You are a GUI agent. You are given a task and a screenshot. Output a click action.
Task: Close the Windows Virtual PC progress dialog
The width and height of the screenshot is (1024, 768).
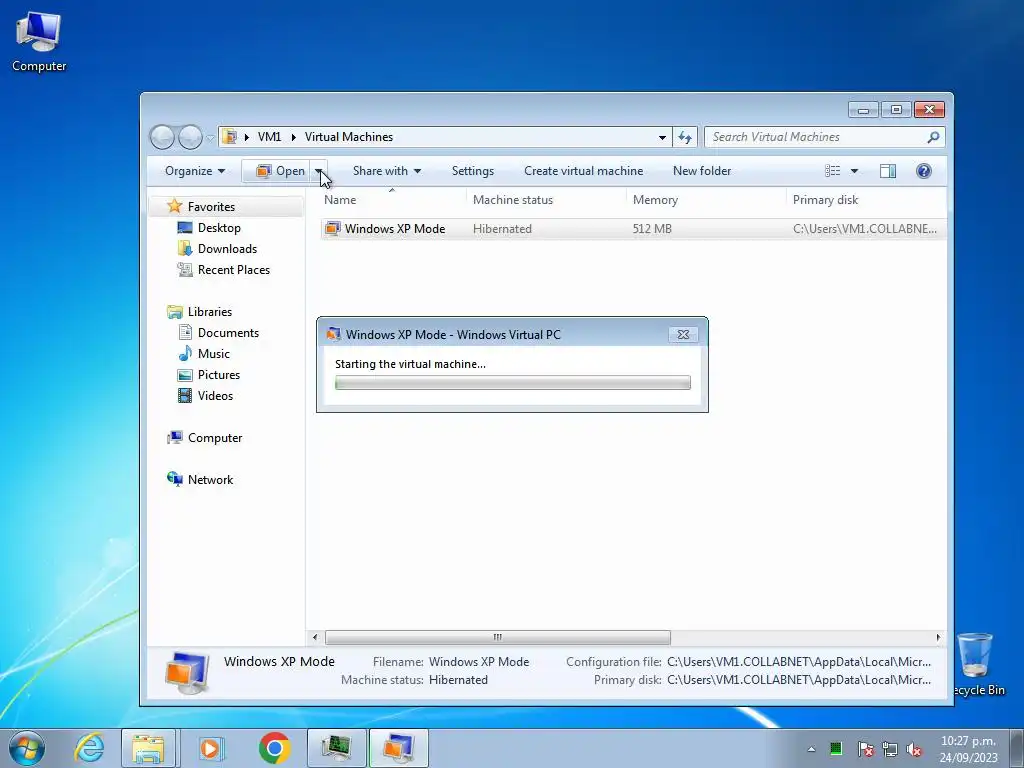[683, 334]
